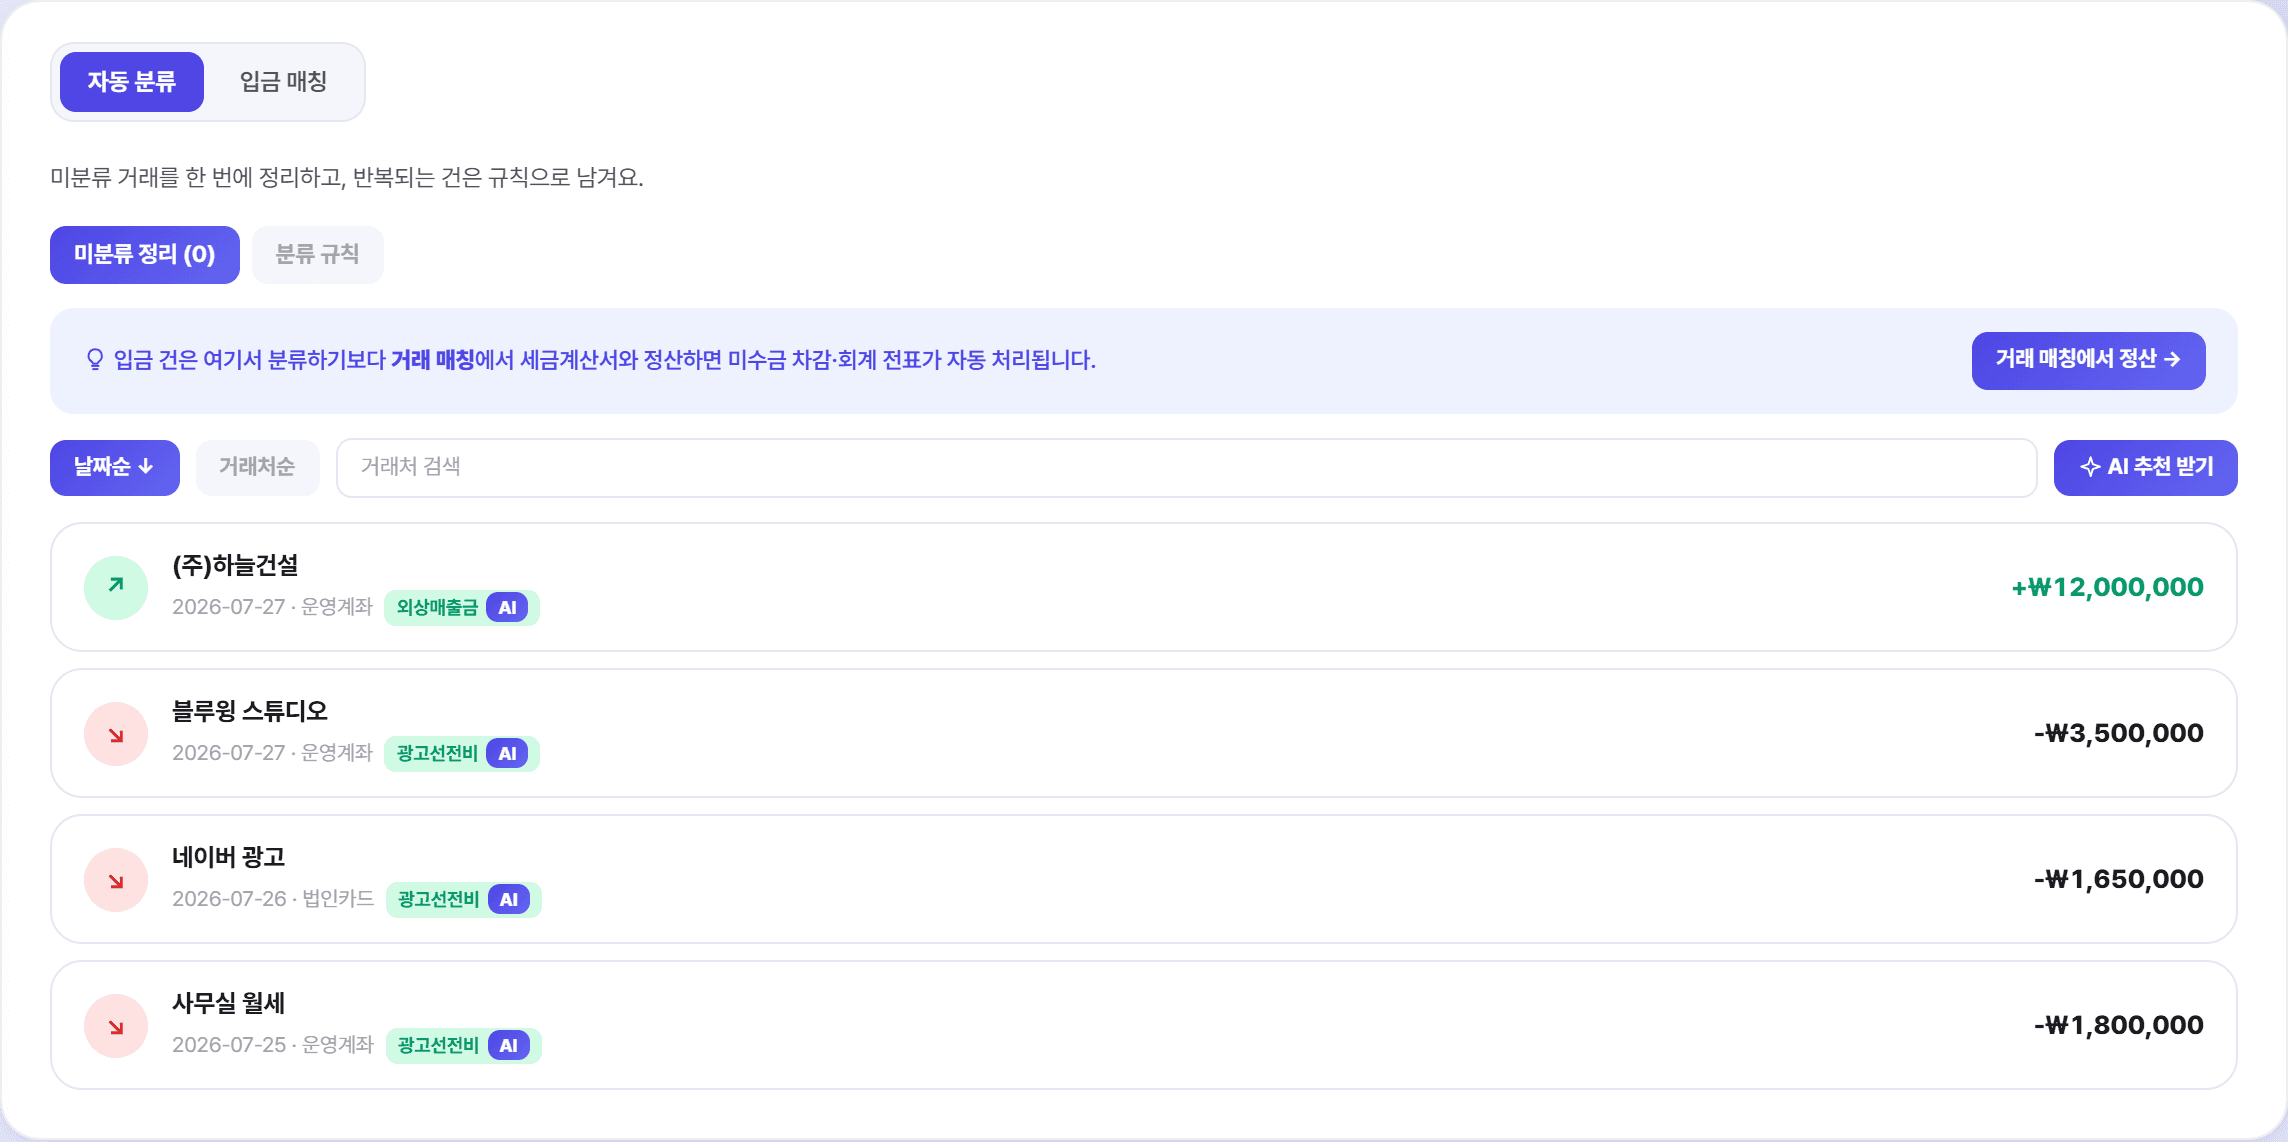The width and height of the screenshot is (2288, 1142).
Task: Select the 사무실 월세 transaction name
Action: [x=229, y=1003]
